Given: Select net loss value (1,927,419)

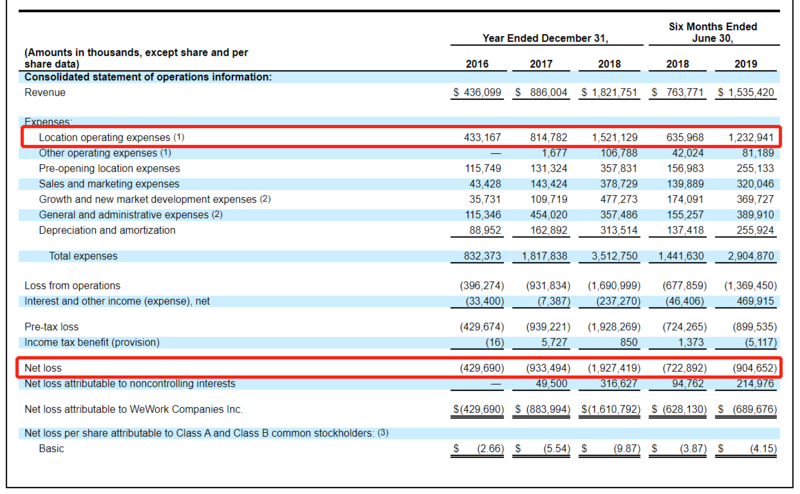Looking at the screenshot, I should pos(614,368).
